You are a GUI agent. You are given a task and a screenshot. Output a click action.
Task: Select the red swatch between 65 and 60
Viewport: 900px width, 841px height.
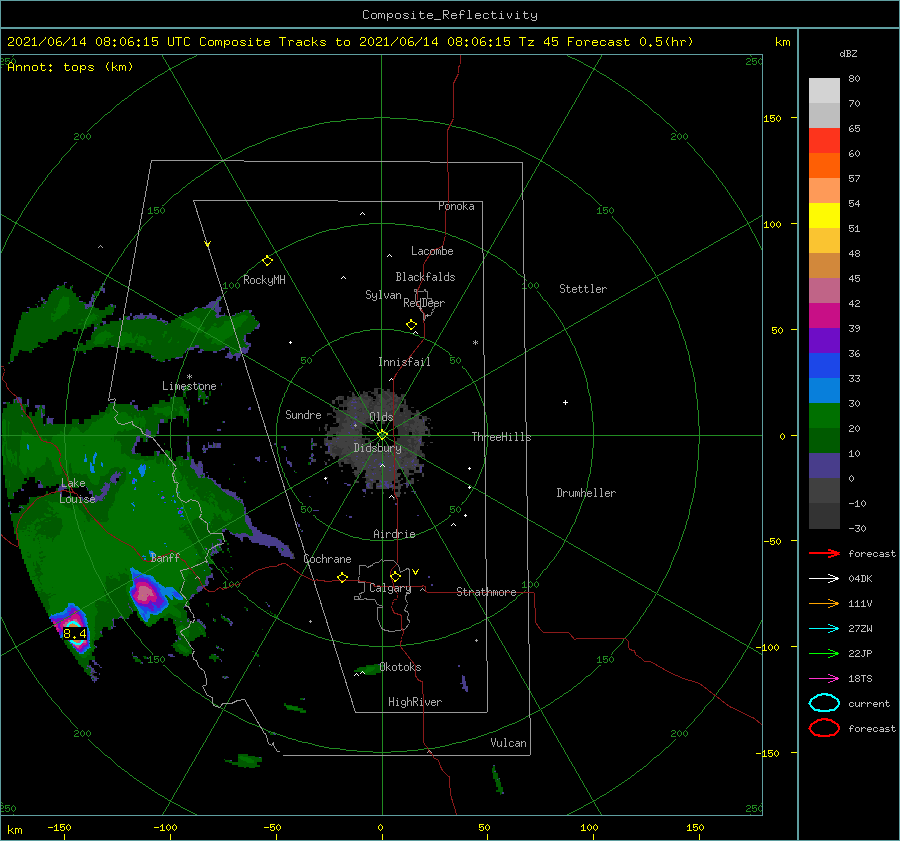coord(824,140)
